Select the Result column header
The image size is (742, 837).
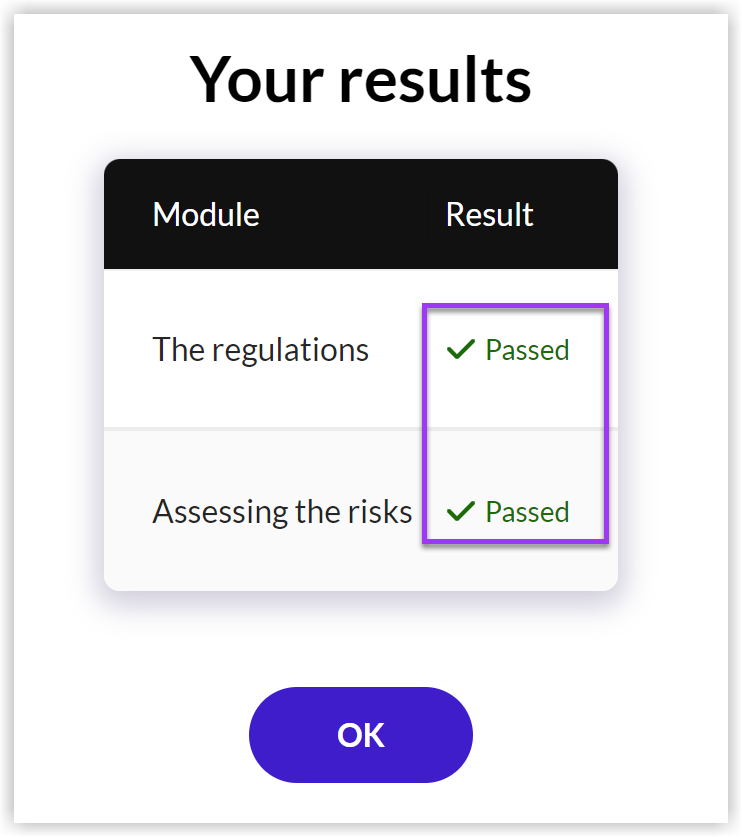tap(489, 215)
